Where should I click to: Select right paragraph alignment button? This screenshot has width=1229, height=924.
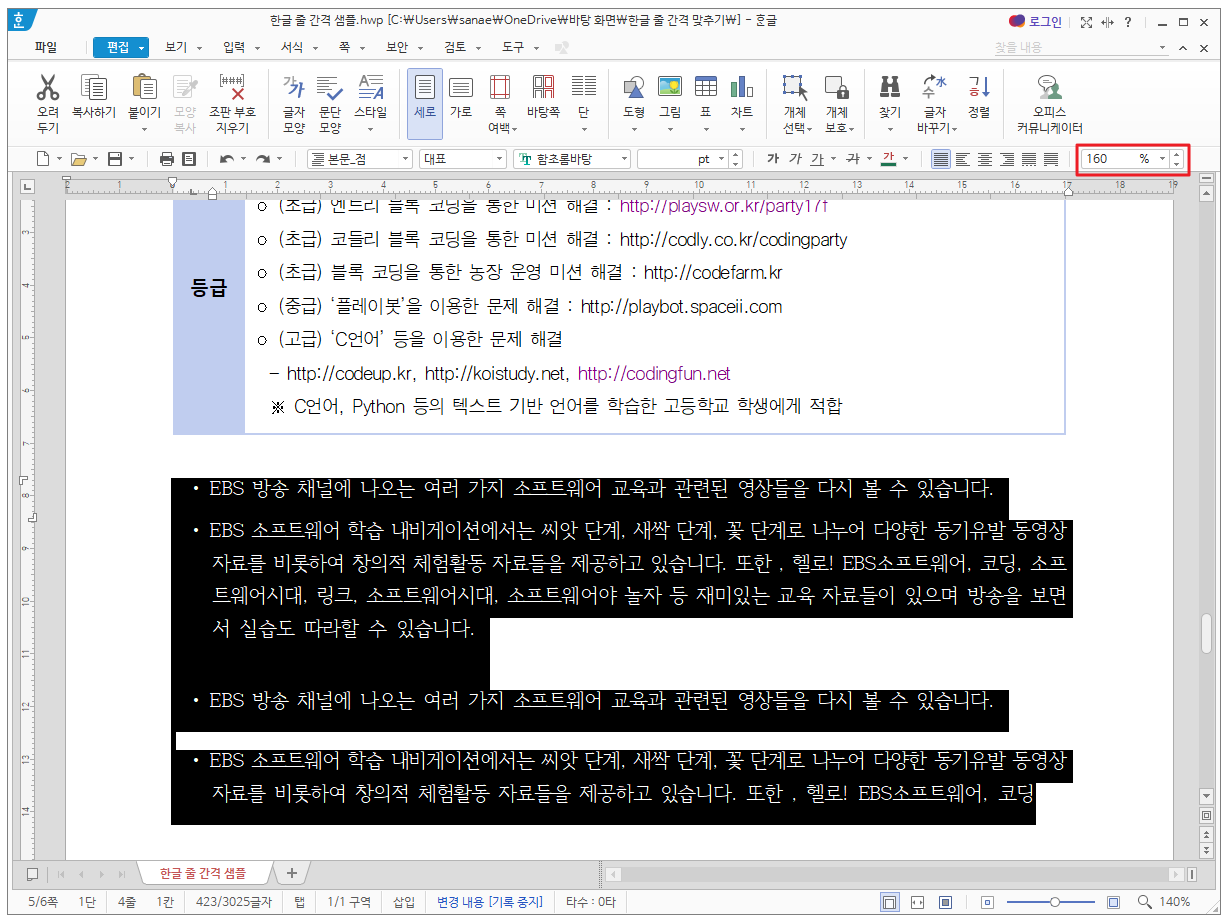tap(1007, 159)
